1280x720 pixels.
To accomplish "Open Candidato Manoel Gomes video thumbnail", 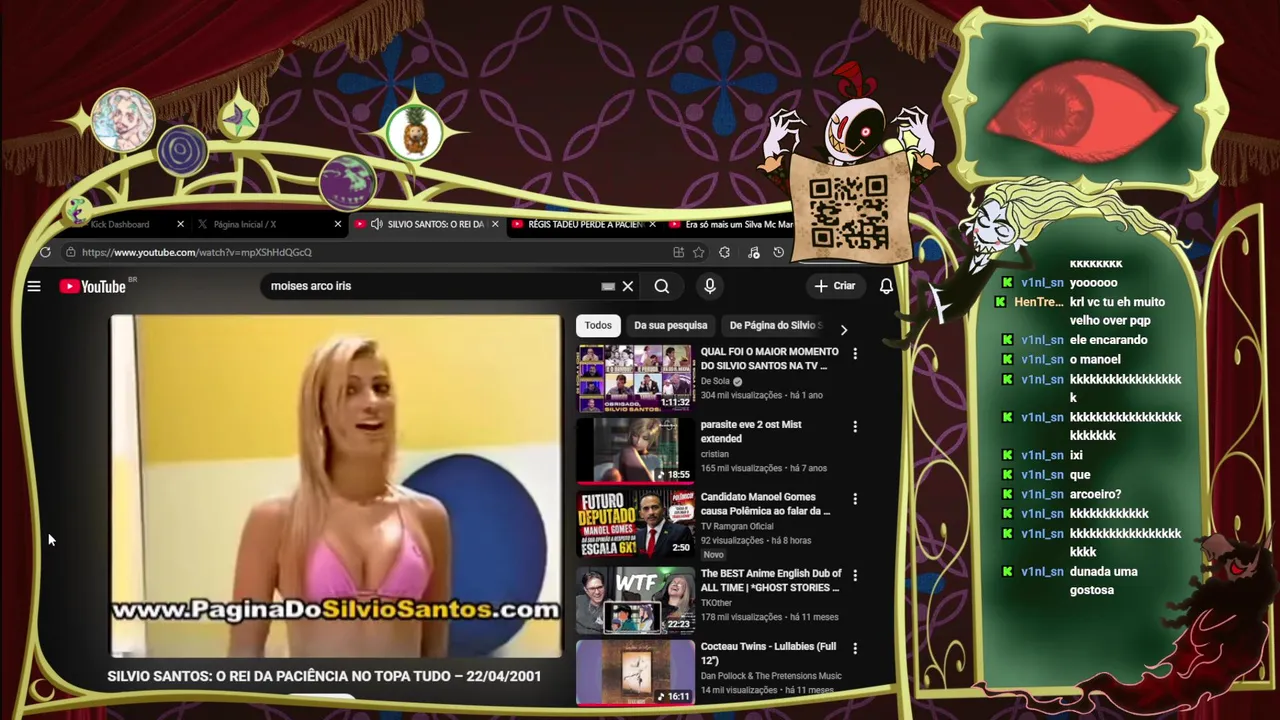I will click(635, 523).
